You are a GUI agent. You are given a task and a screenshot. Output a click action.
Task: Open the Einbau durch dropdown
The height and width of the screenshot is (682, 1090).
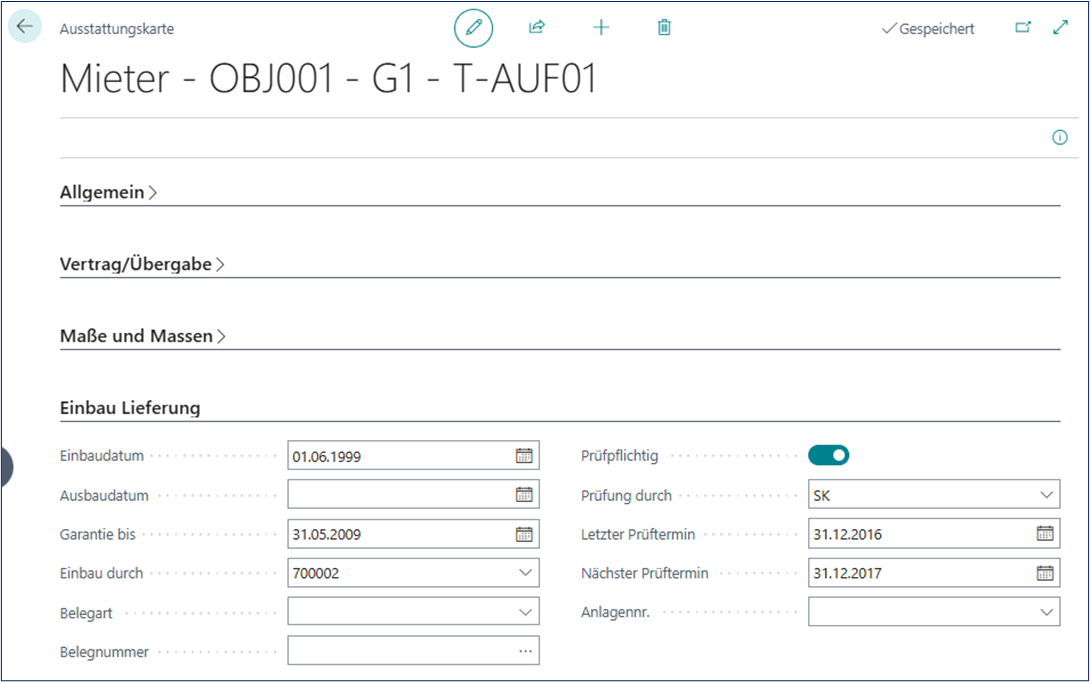pos(525,573)
